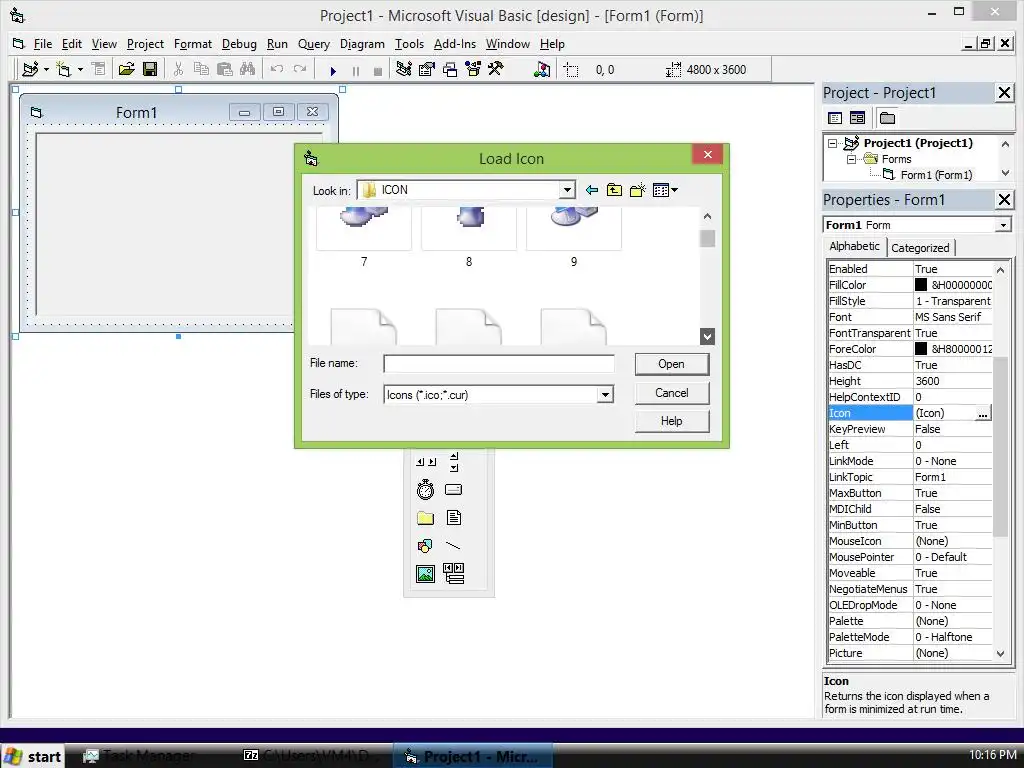This screenshot has width=1024, height=768.
Task: Open the Look in ICON dropdown
Action: [567, 190]
